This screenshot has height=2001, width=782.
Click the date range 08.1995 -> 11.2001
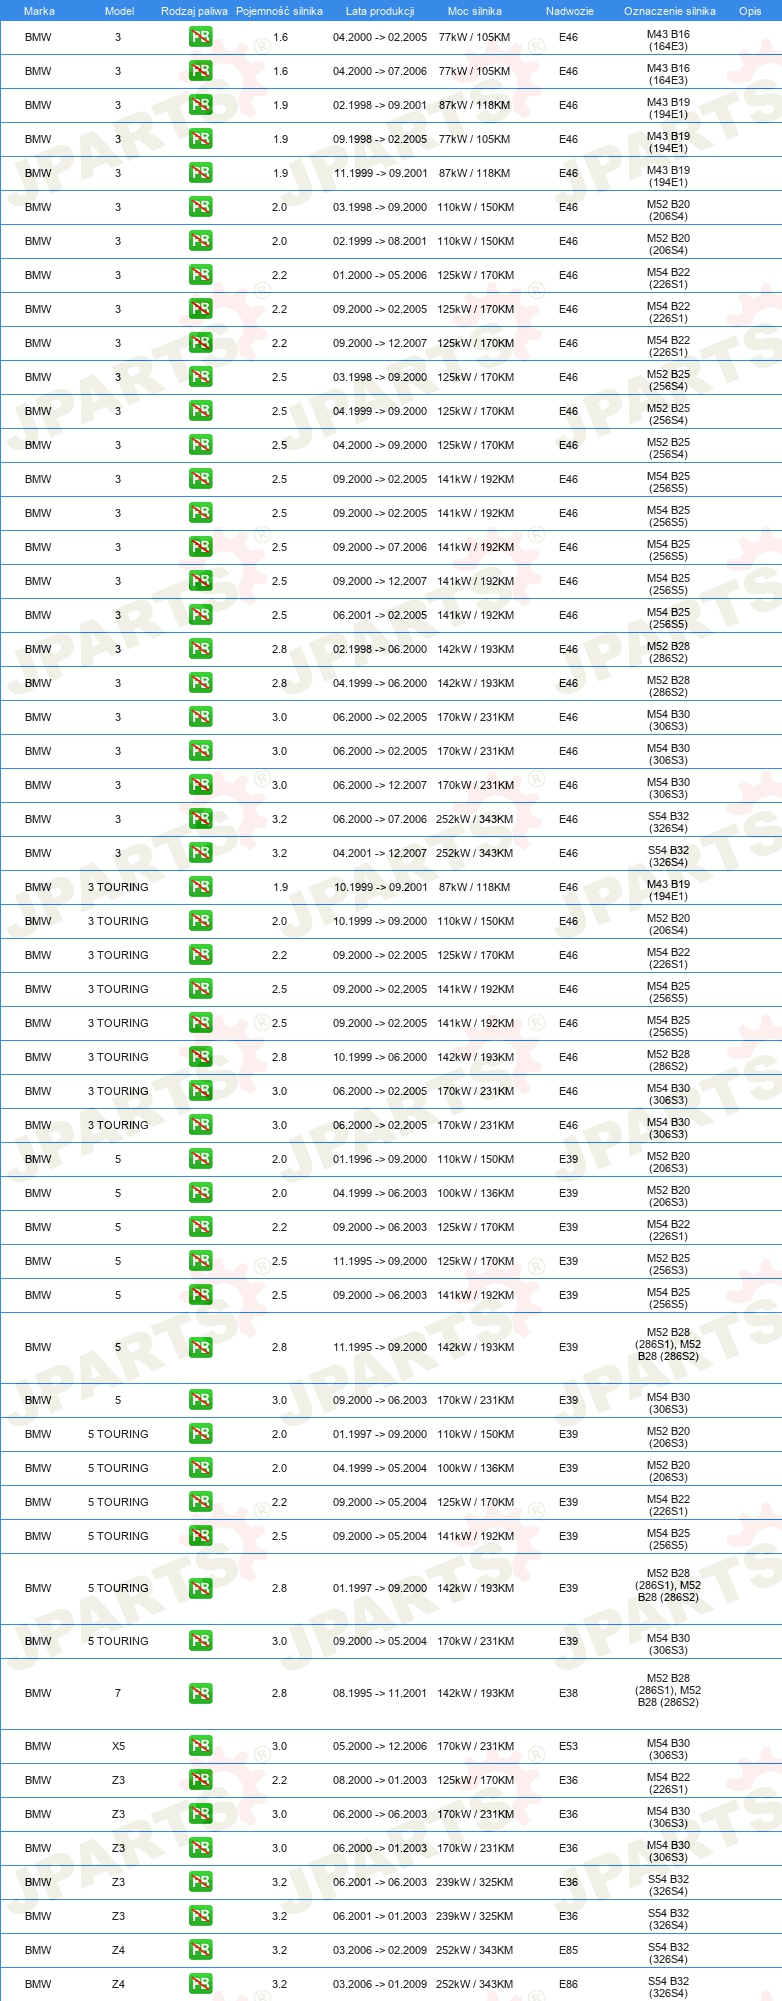(x=380, y=1693)
